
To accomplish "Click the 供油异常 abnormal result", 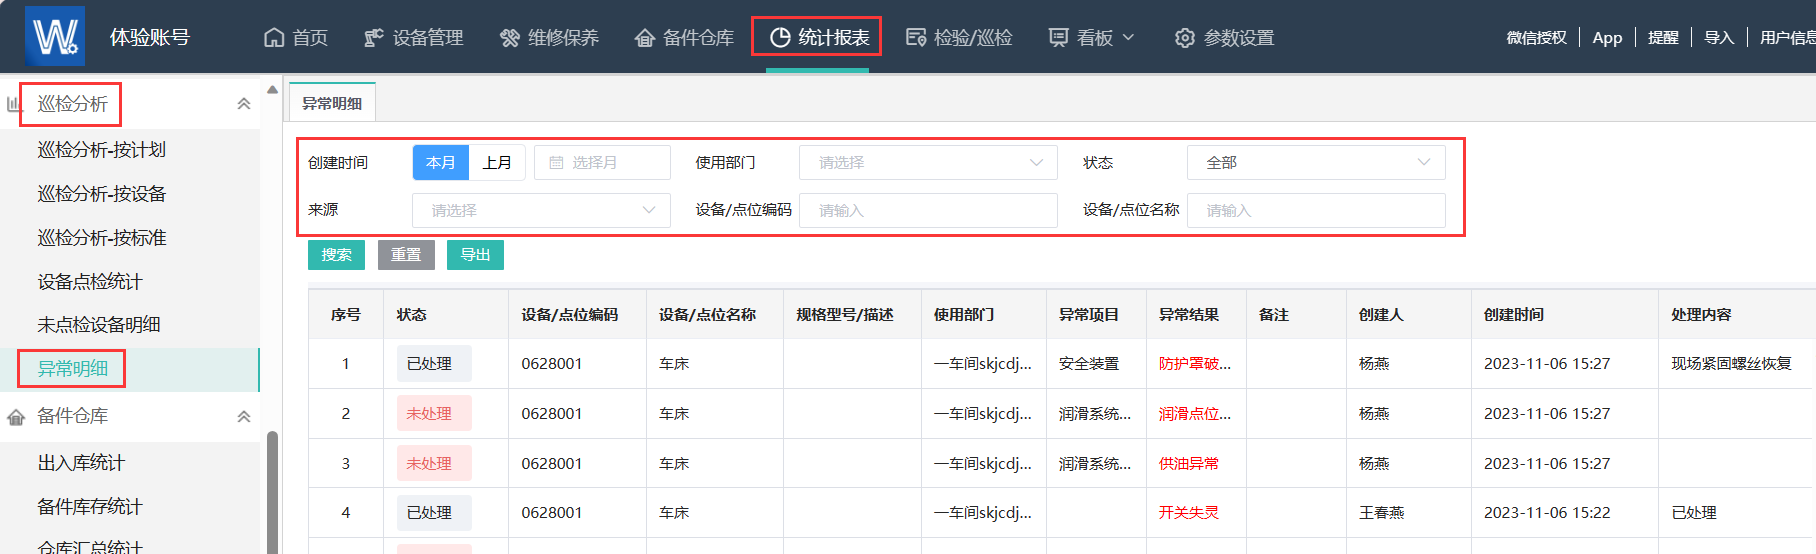I will pos(1189,464).
